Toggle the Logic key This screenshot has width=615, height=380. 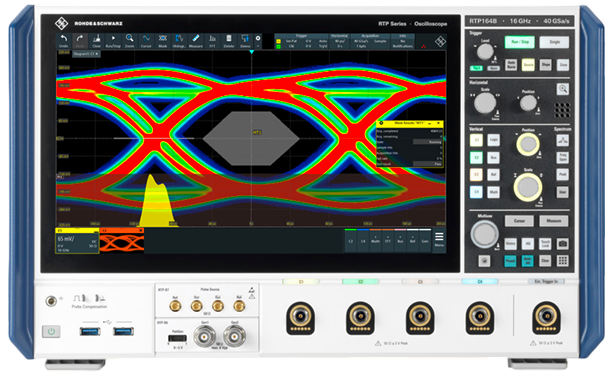tap(493, 140)
